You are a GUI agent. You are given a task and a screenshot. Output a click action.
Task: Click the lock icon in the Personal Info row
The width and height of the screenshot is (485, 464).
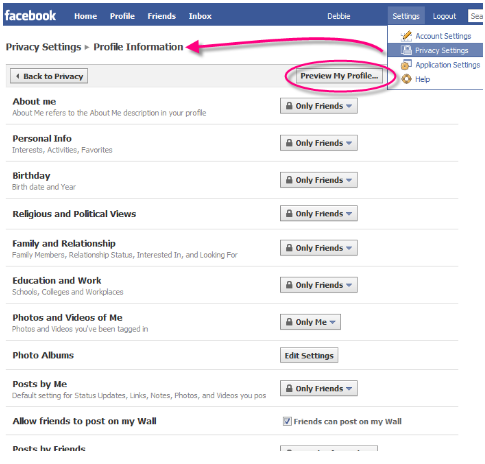(289, 143)
